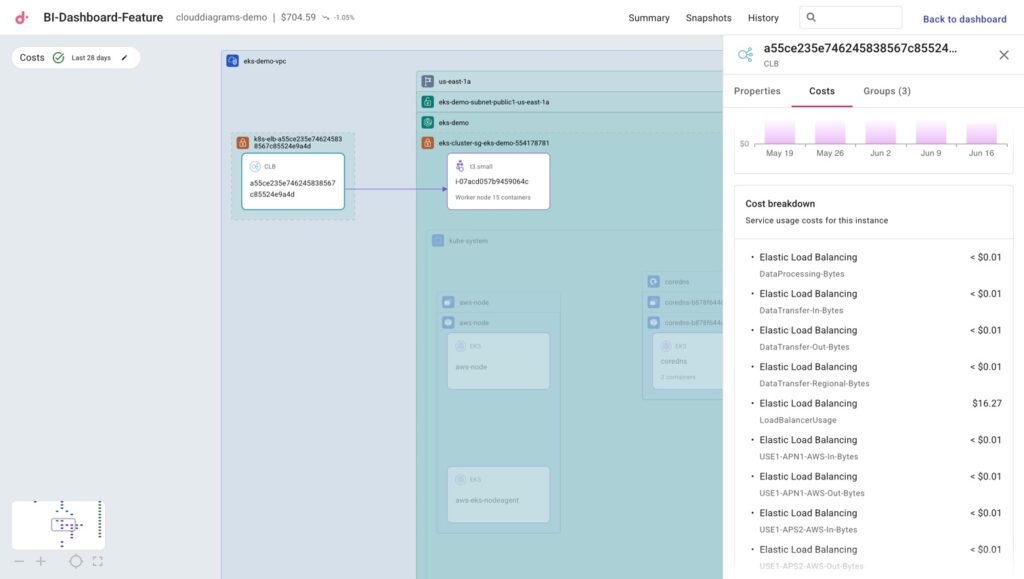Viewport: 1024px width, 579px height.
Task: Edit the Costs date range pencil icon
Action: point(124,57)
